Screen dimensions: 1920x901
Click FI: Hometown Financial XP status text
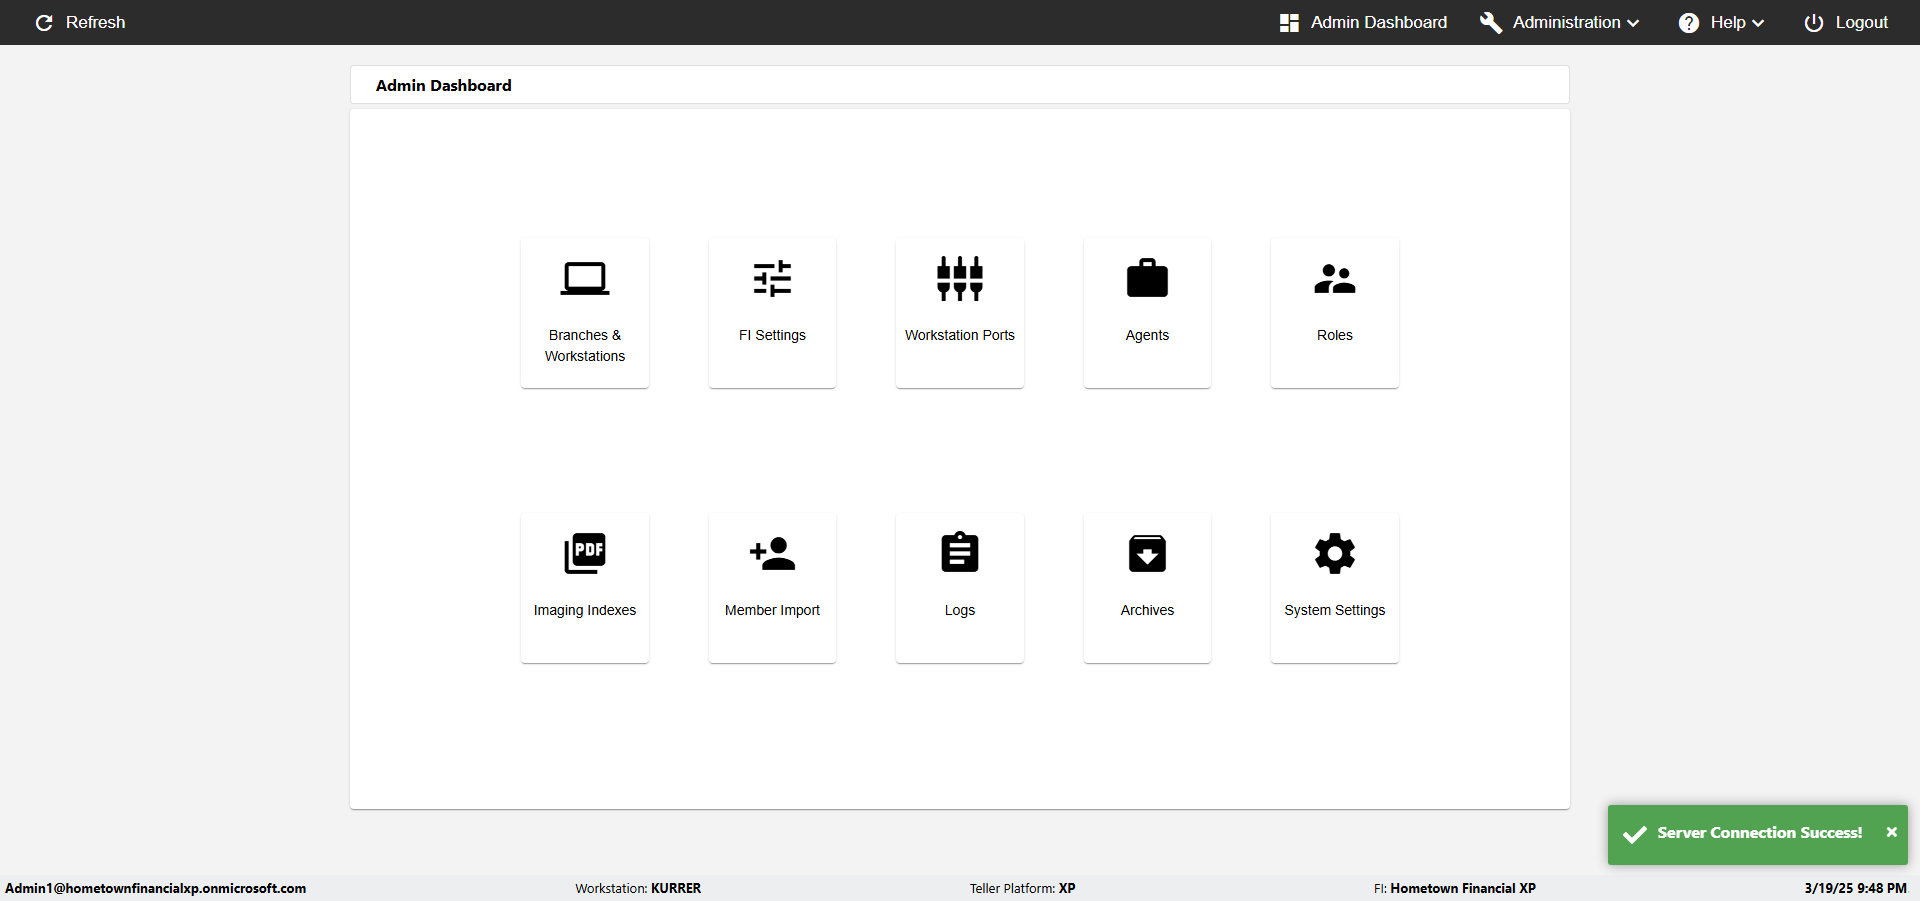[1455, 889]
